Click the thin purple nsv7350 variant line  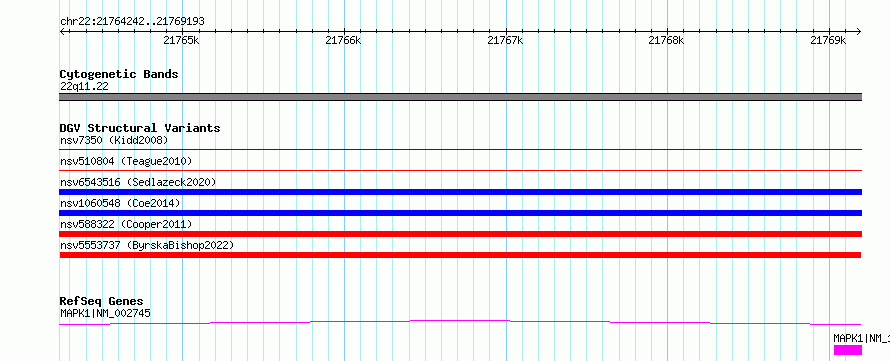tap(460, 149)
